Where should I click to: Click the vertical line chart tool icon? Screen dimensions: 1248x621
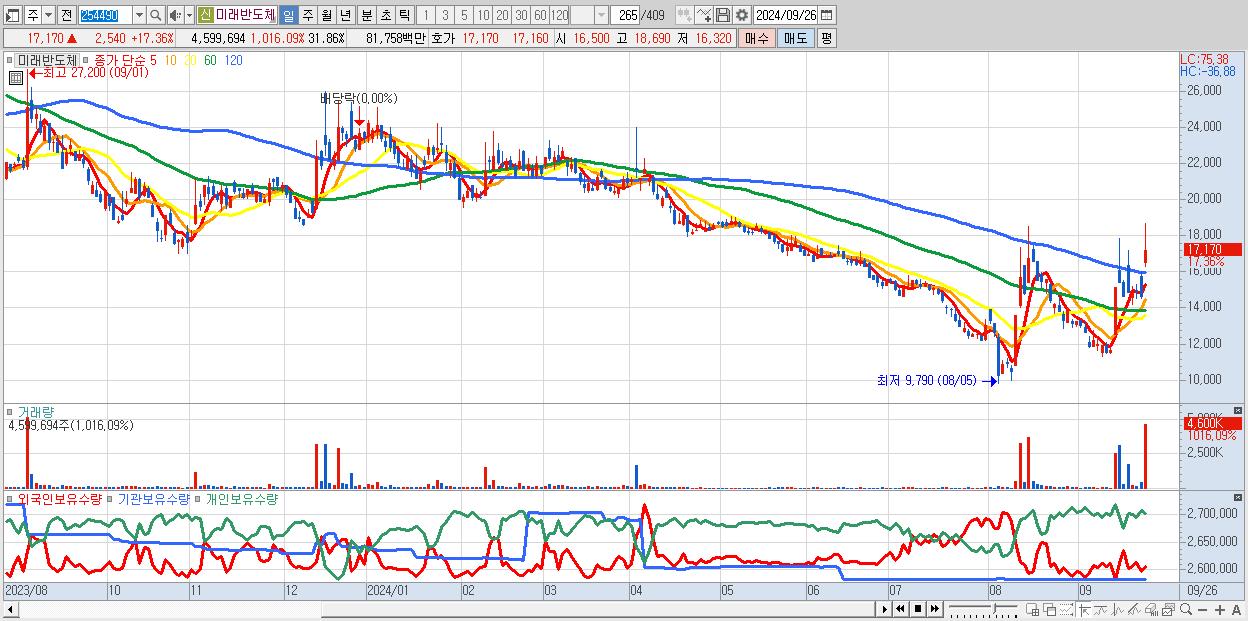click(x=1118, y=609)
